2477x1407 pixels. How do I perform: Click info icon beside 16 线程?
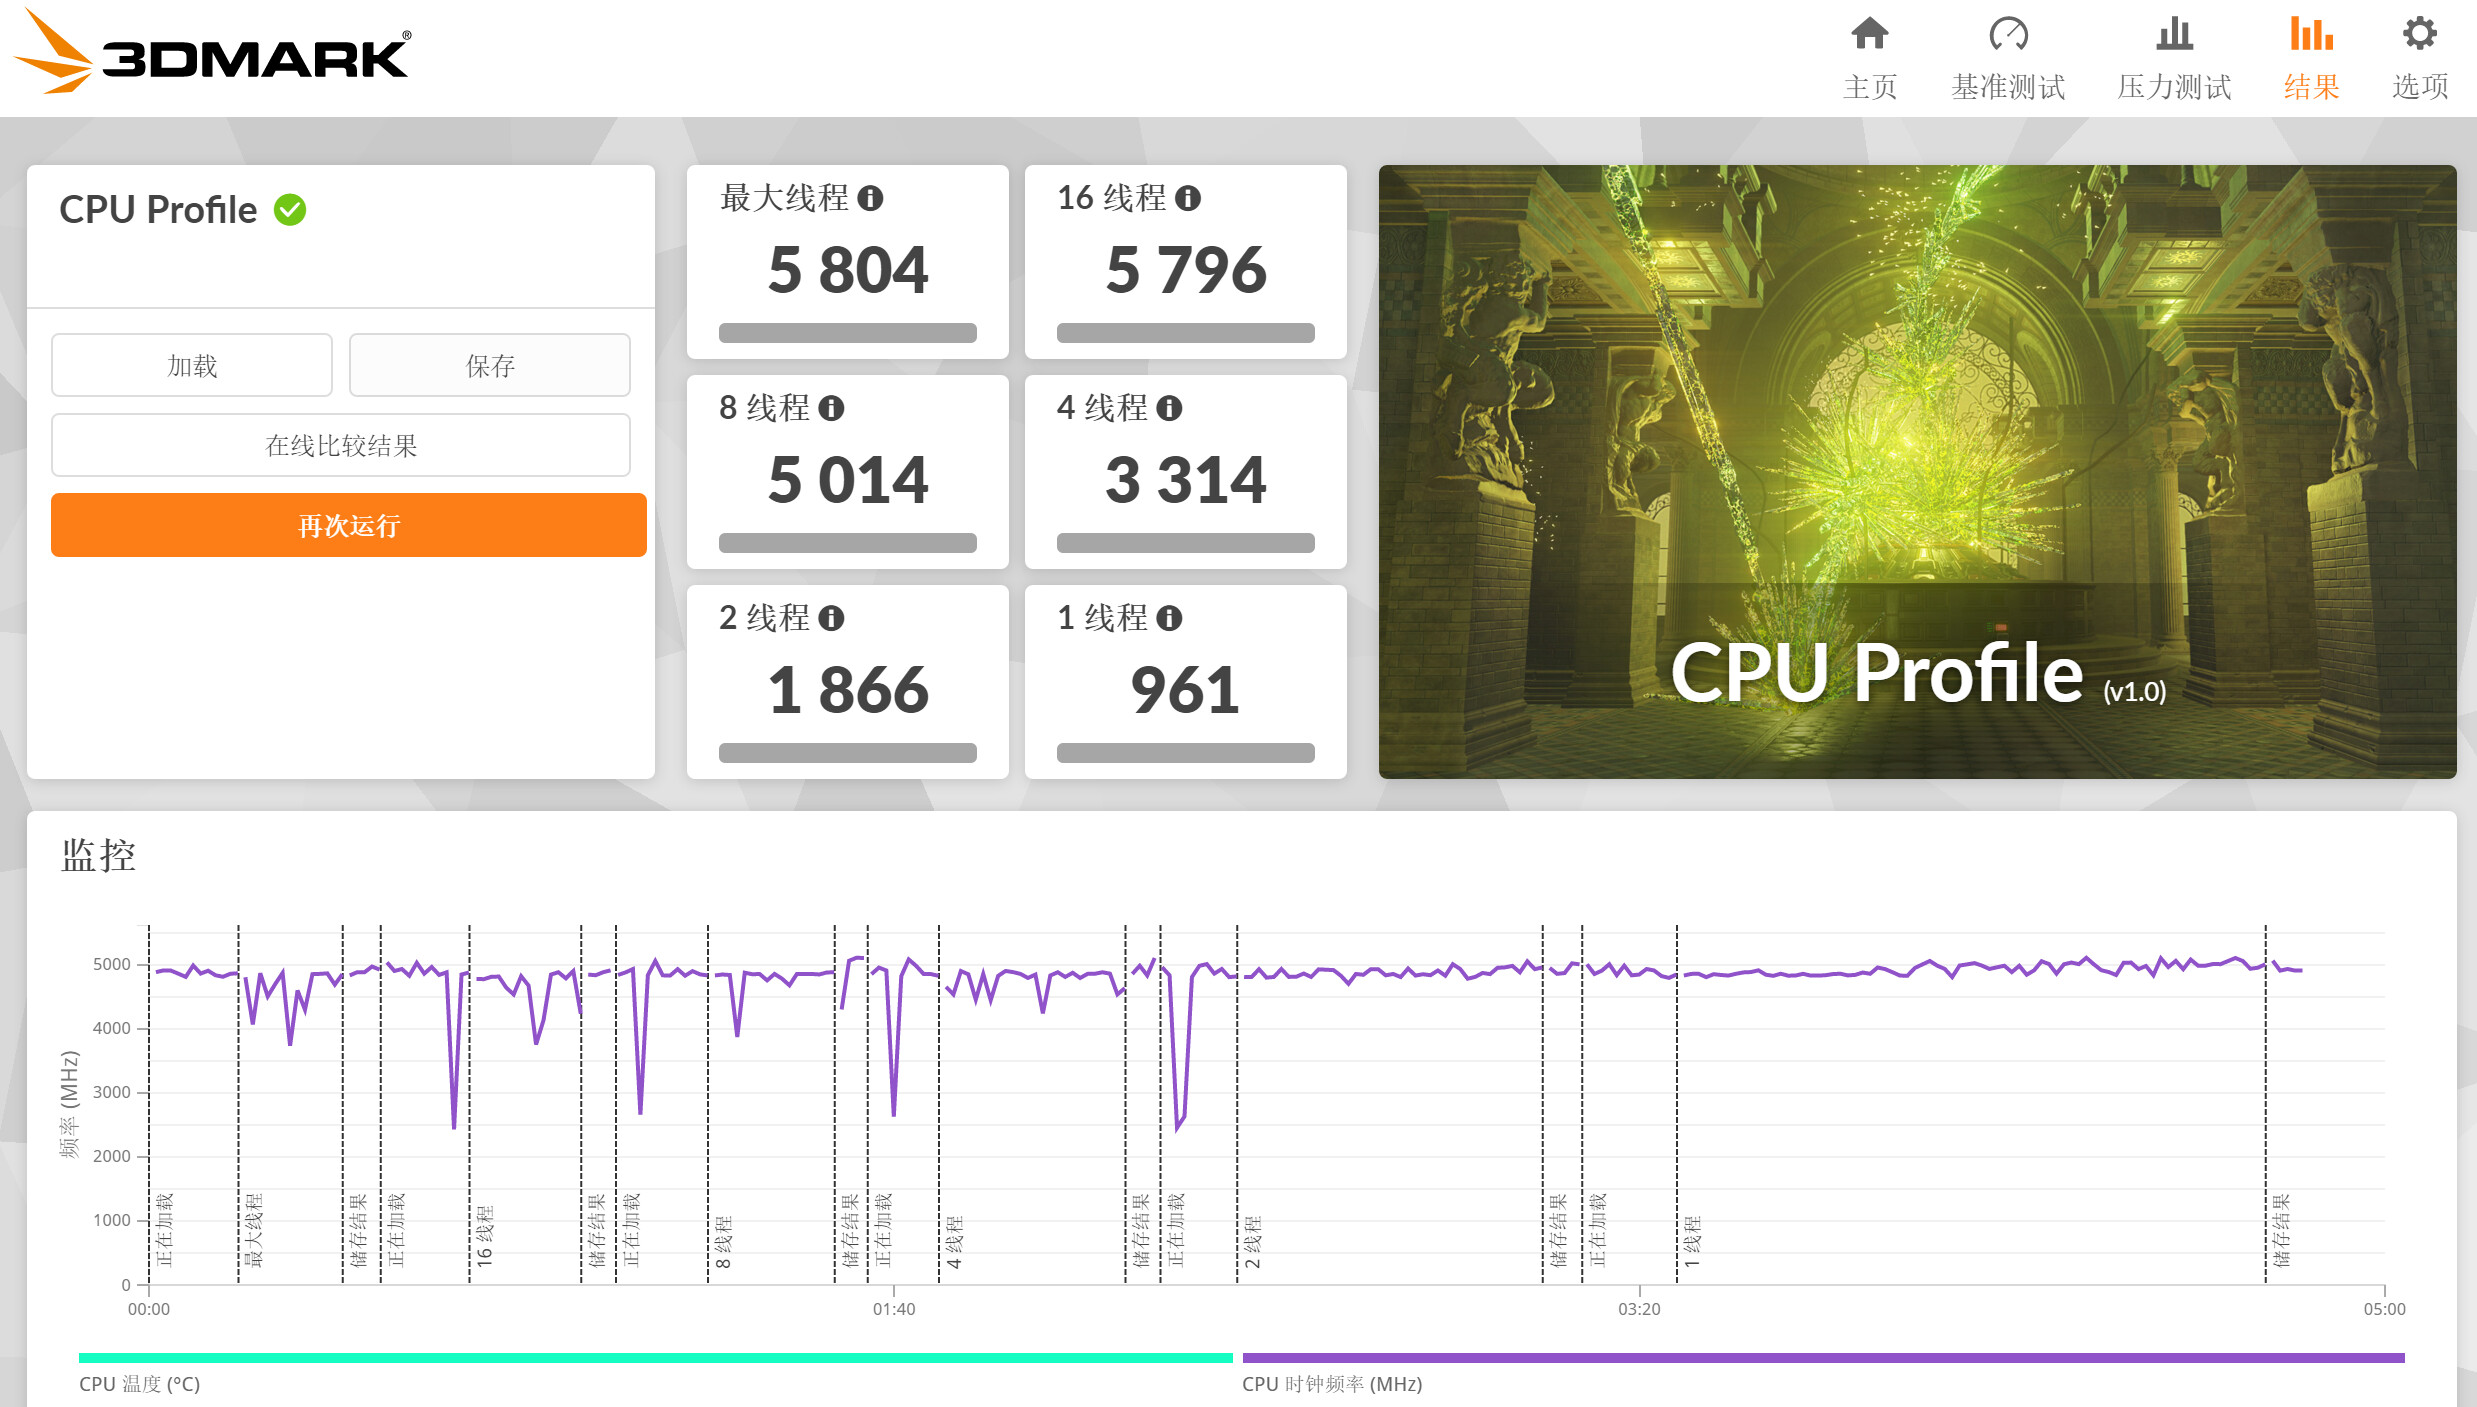tap(1188, 198)
